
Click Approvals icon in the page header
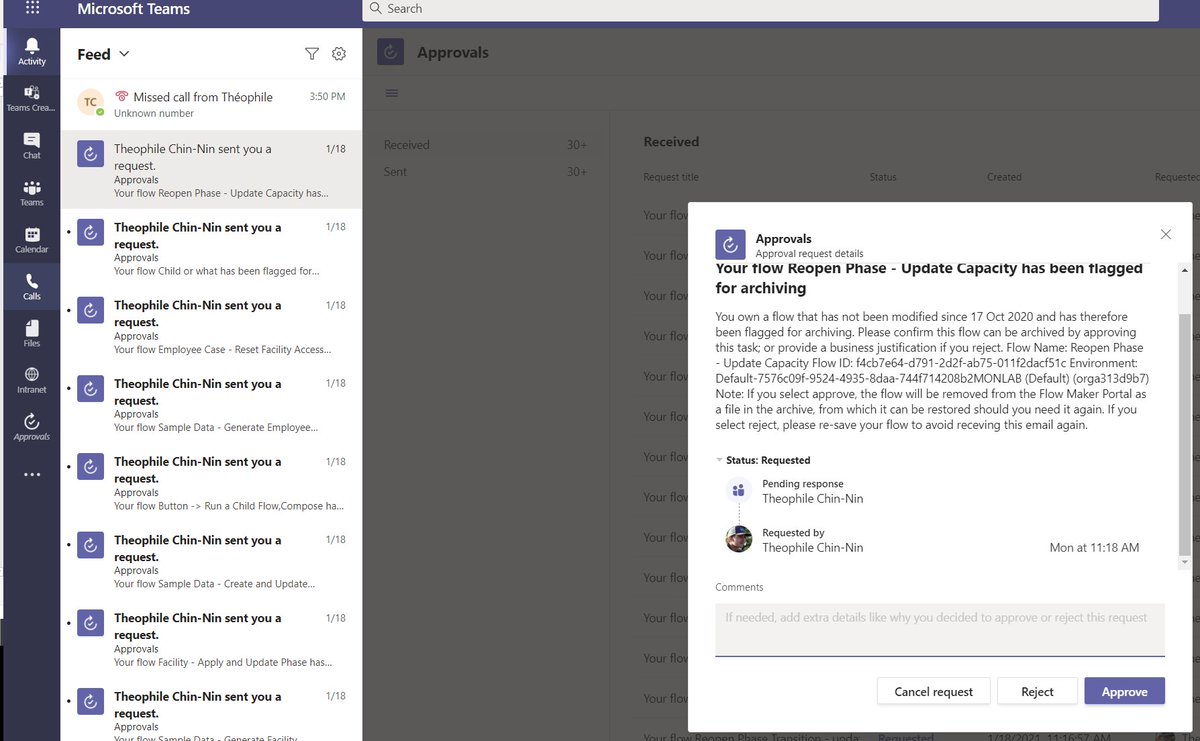click(391, 53)
